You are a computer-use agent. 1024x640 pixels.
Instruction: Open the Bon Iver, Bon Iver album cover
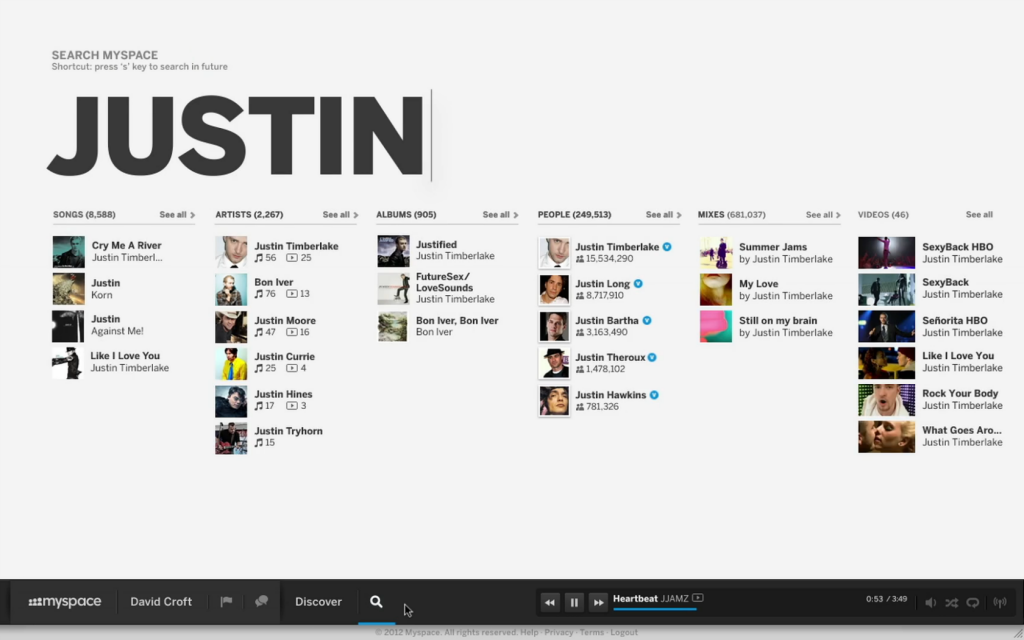[x=393, y=326]
